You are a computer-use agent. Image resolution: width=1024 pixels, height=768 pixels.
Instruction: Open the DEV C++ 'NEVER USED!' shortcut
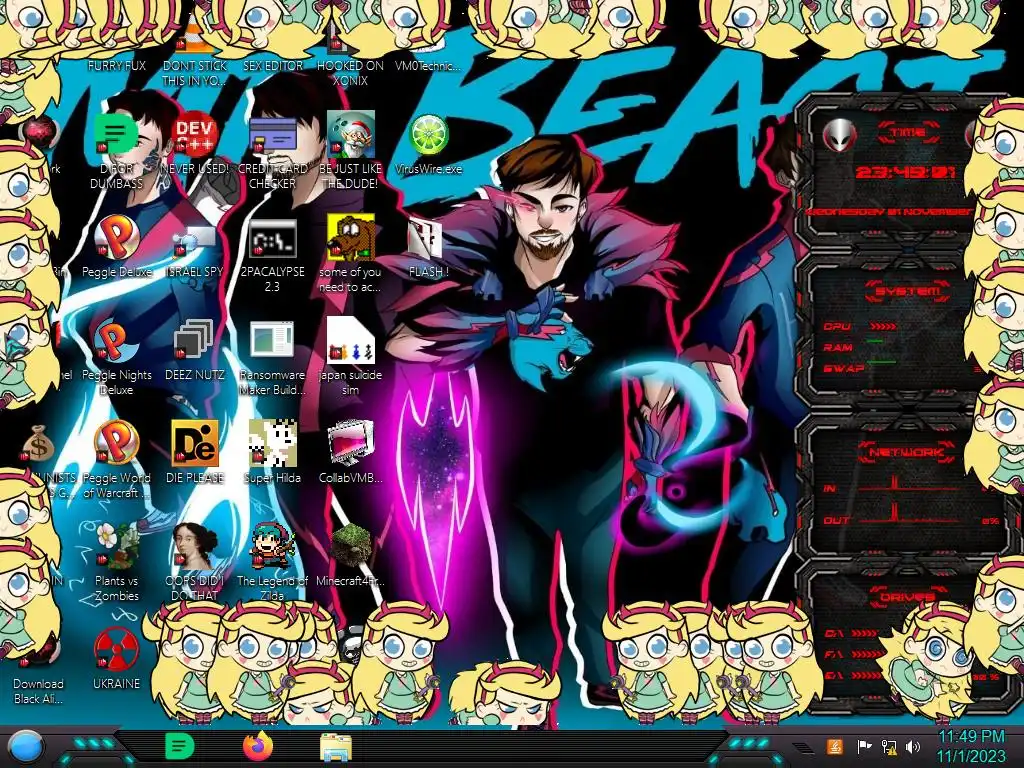(195, 136)
